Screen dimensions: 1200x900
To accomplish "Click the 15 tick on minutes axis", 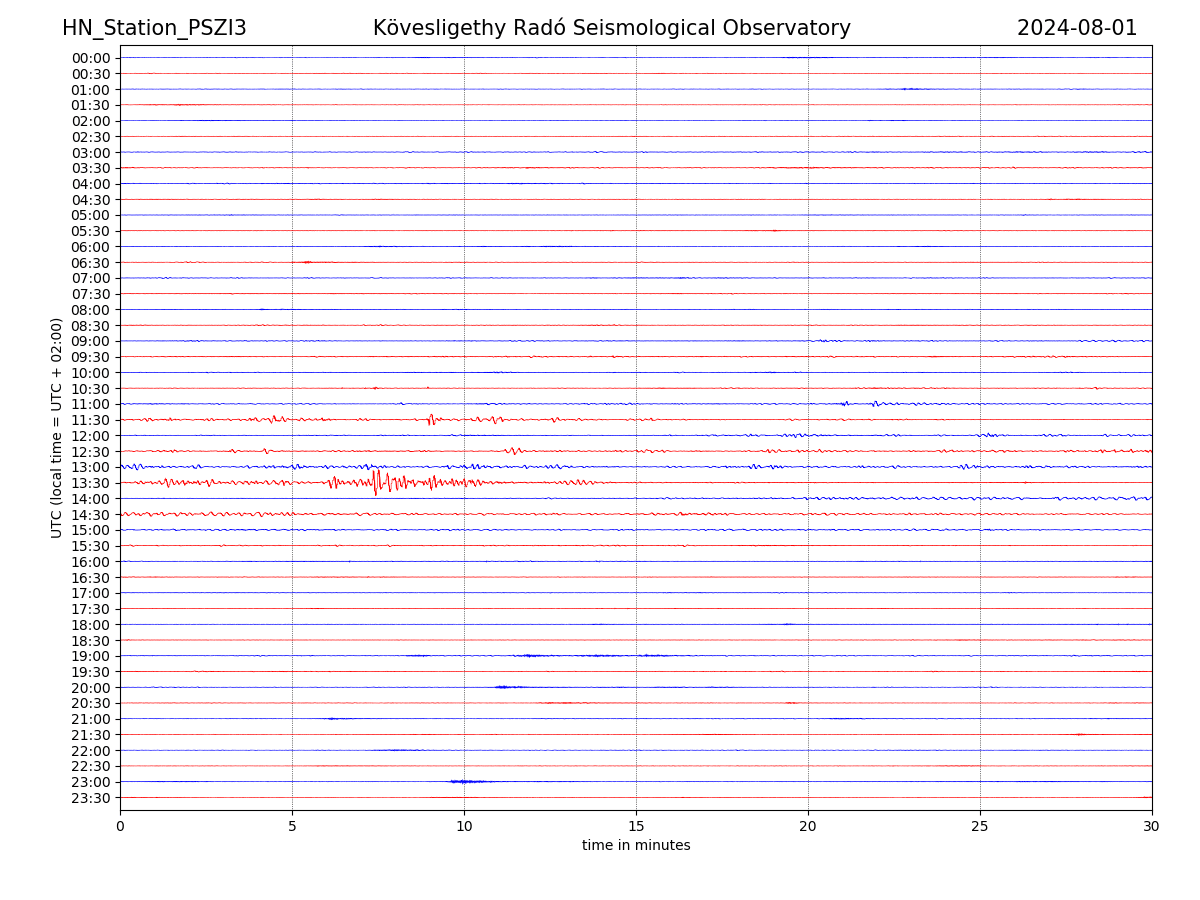I will click(x=636, y=826).
